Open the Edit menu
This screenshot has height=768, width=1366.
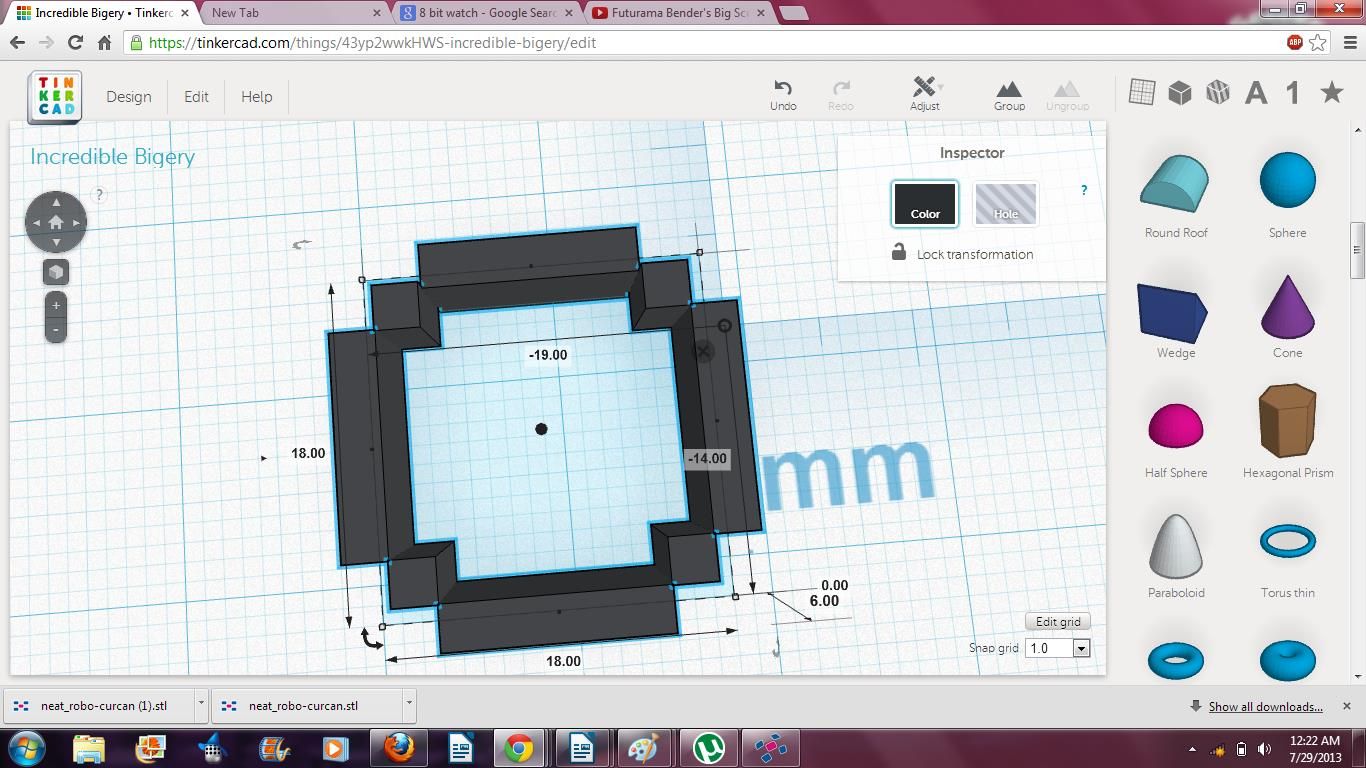[196, 96]
